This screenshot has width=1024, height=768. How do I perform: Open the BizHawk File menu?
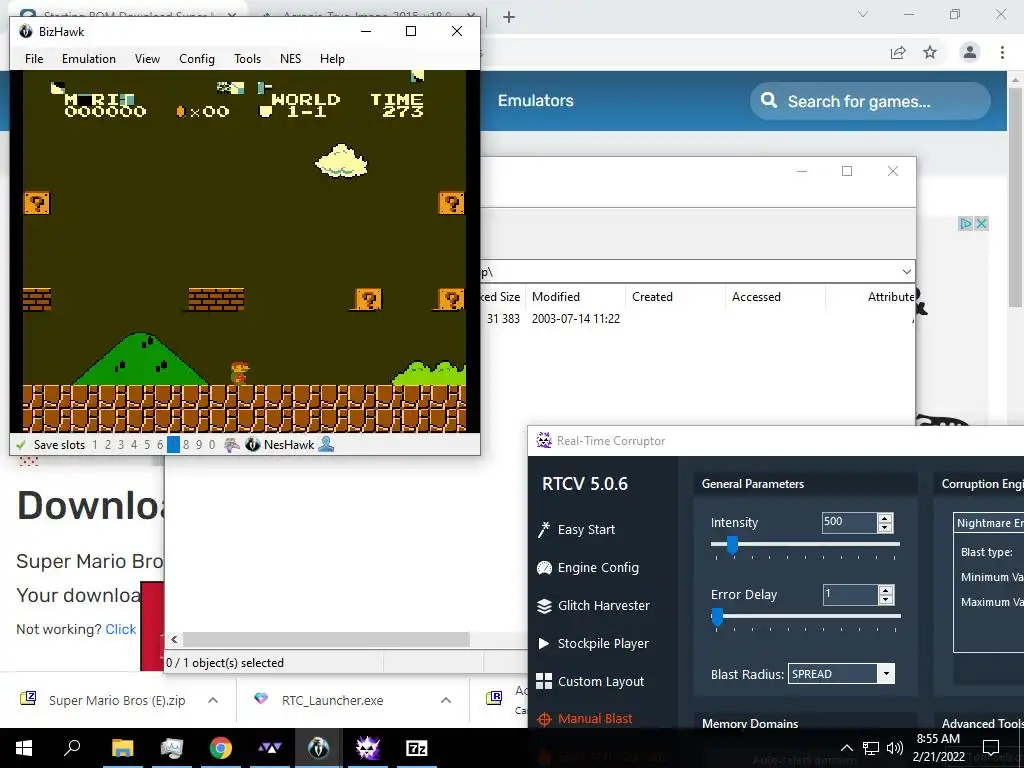34,59
